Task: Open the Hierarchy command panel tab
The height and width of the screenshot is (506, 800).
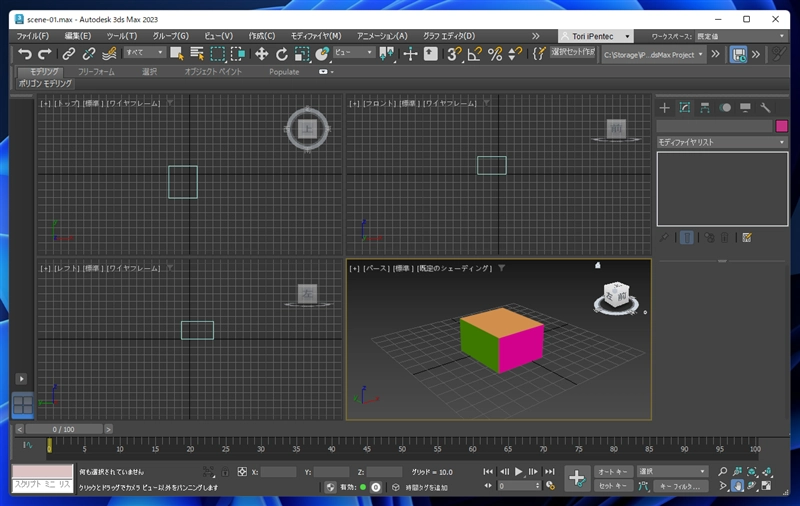Action: coord(705,108)
